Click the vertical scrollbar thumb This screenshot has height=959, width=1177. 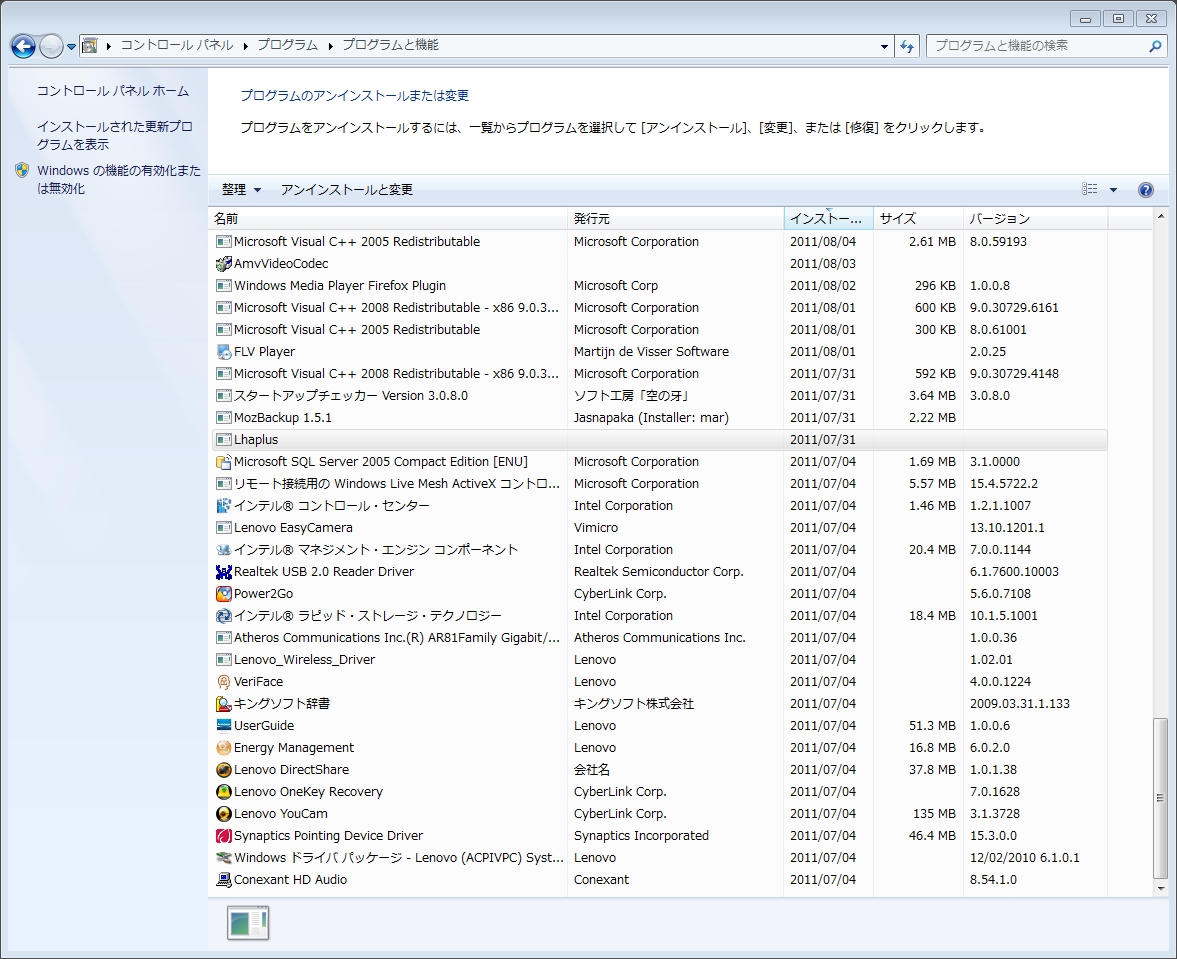point(1160,797)
